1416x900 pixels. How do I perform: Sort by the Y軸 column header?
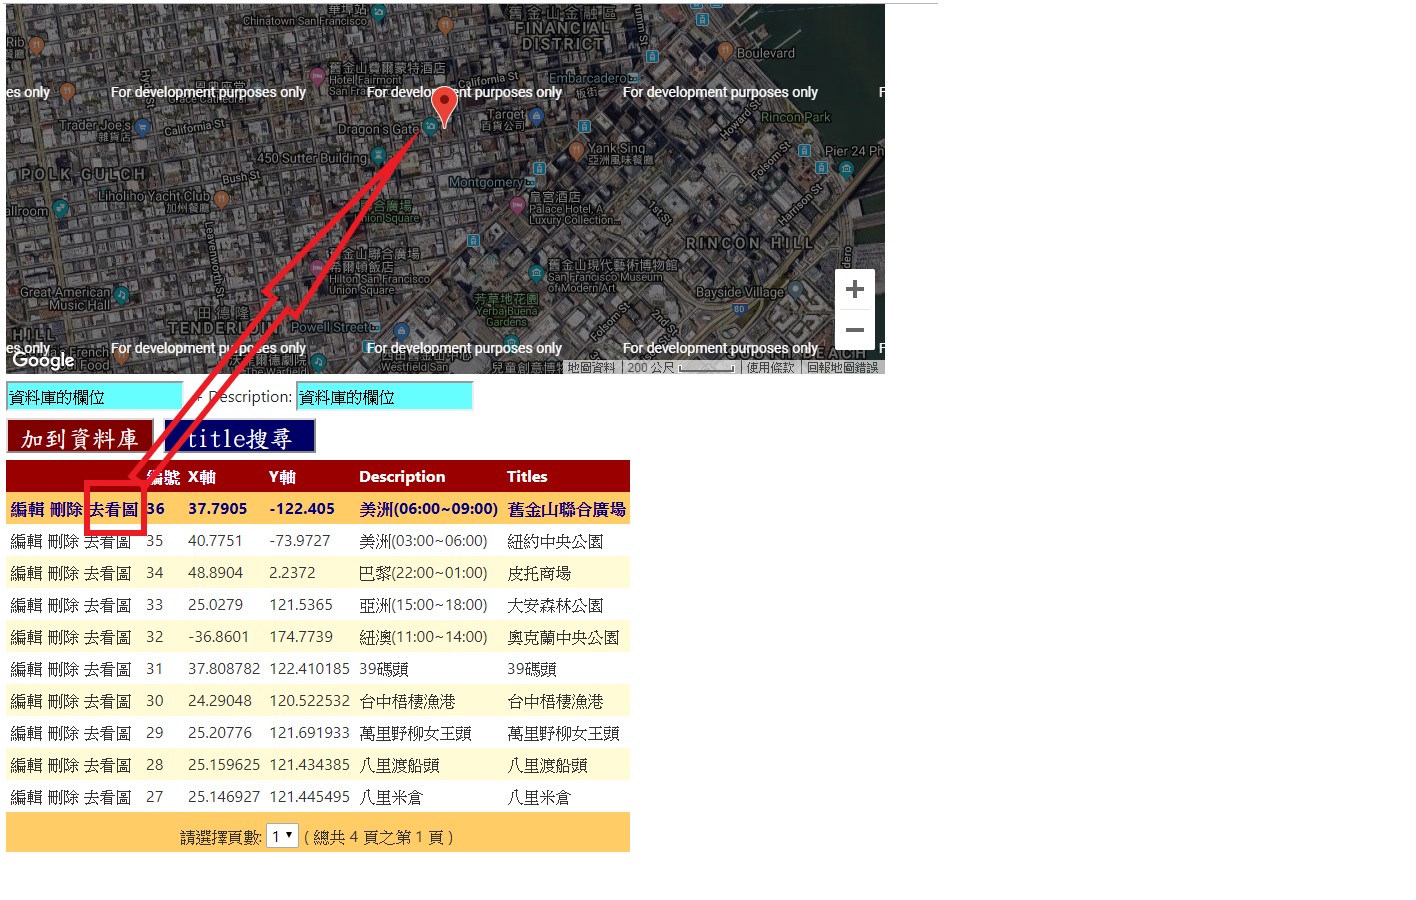click(x=283, y=477)
